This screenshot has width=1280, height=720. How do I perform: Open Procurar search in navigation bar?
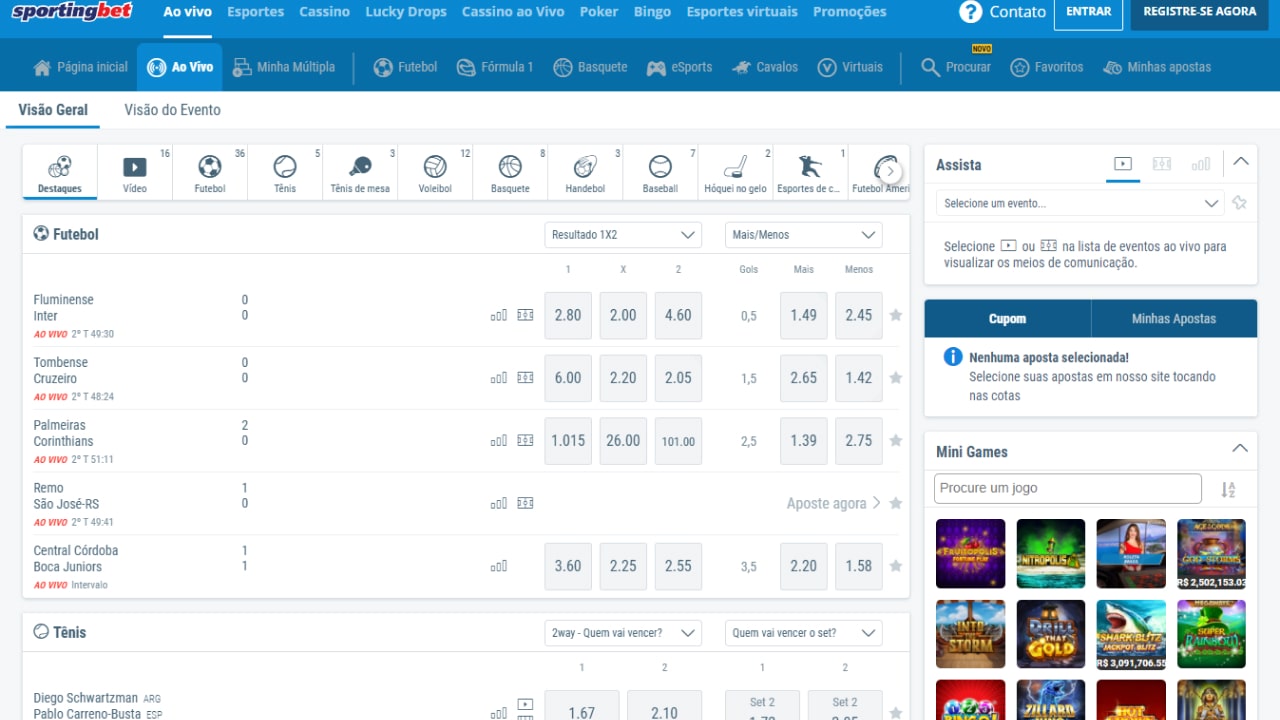956,67
